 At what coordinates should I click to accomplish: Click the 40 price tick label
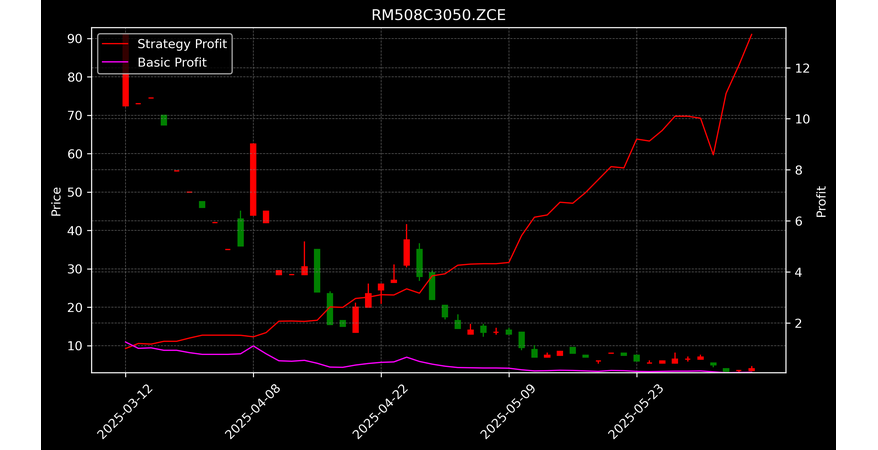pos(76,231)
